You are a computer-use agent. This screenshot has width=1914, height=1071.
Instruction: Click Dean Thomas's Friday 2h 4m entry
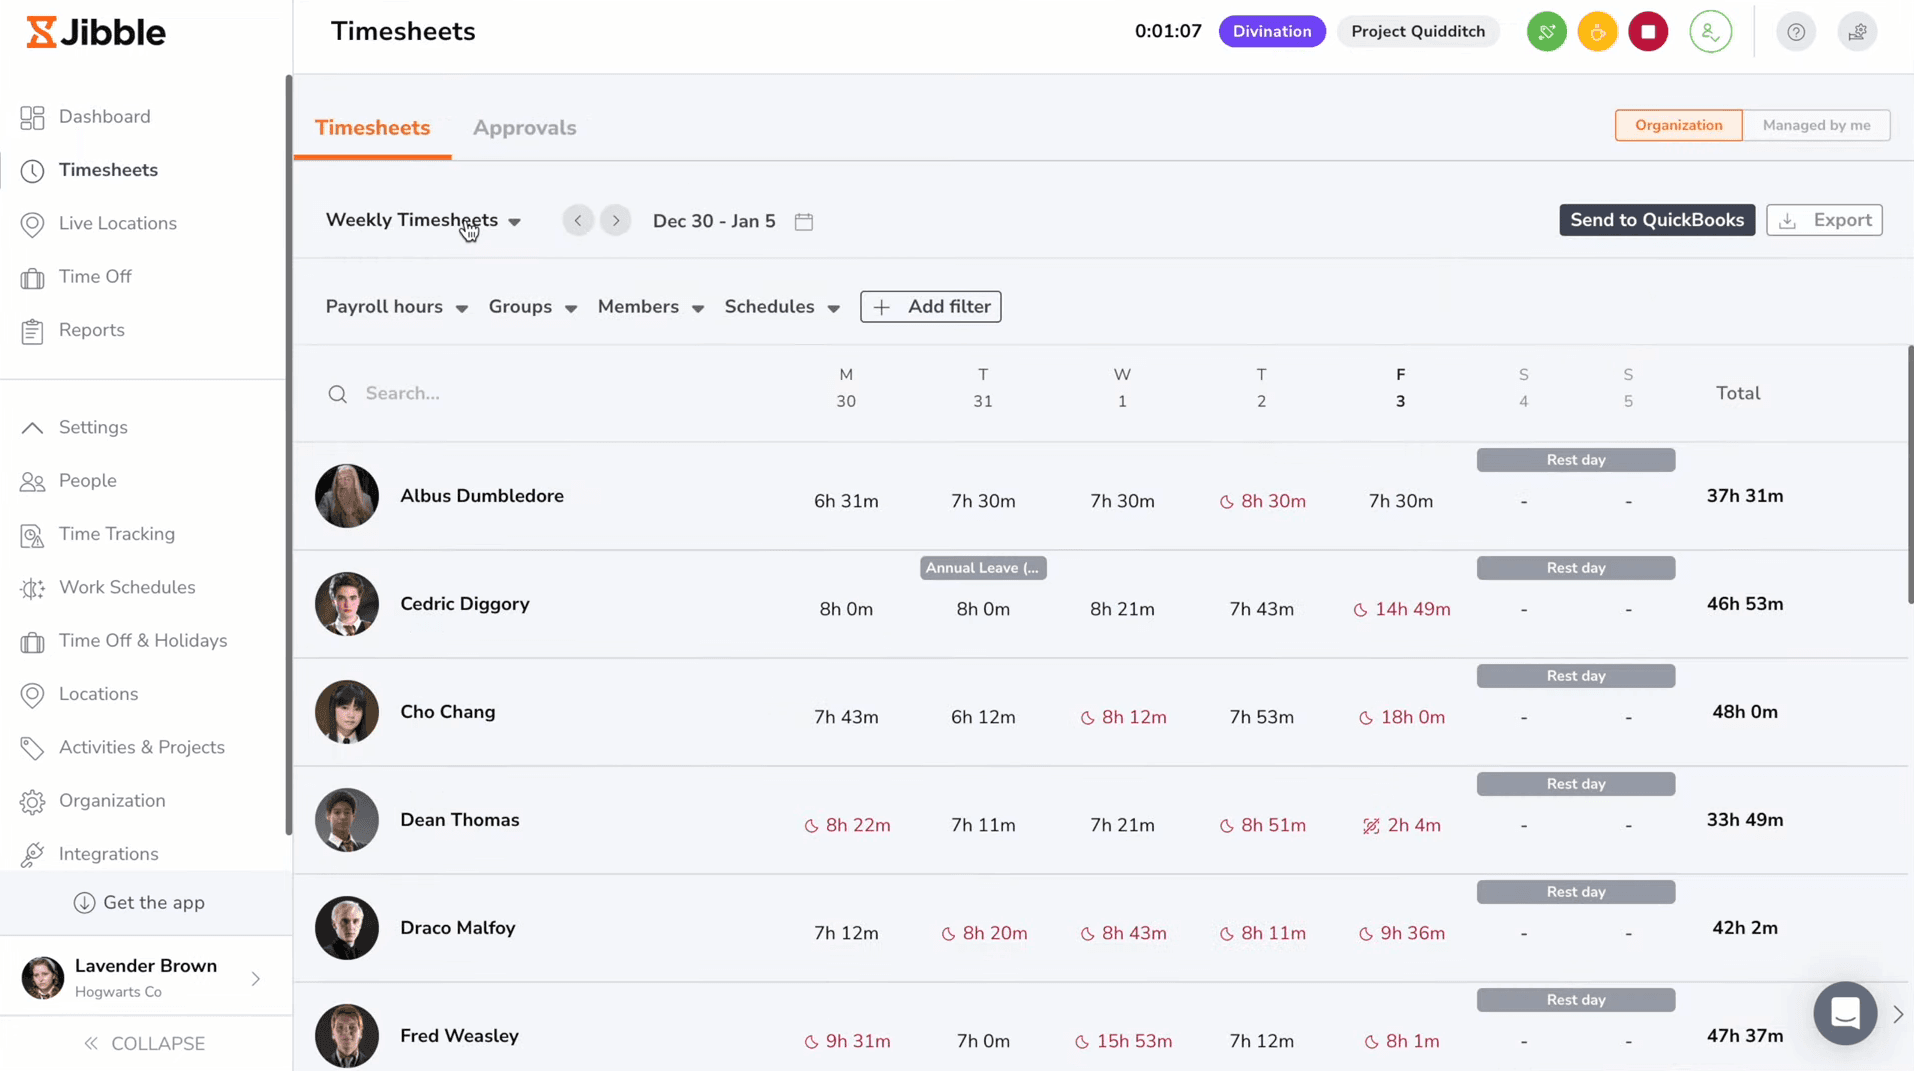pos(1401,826)
